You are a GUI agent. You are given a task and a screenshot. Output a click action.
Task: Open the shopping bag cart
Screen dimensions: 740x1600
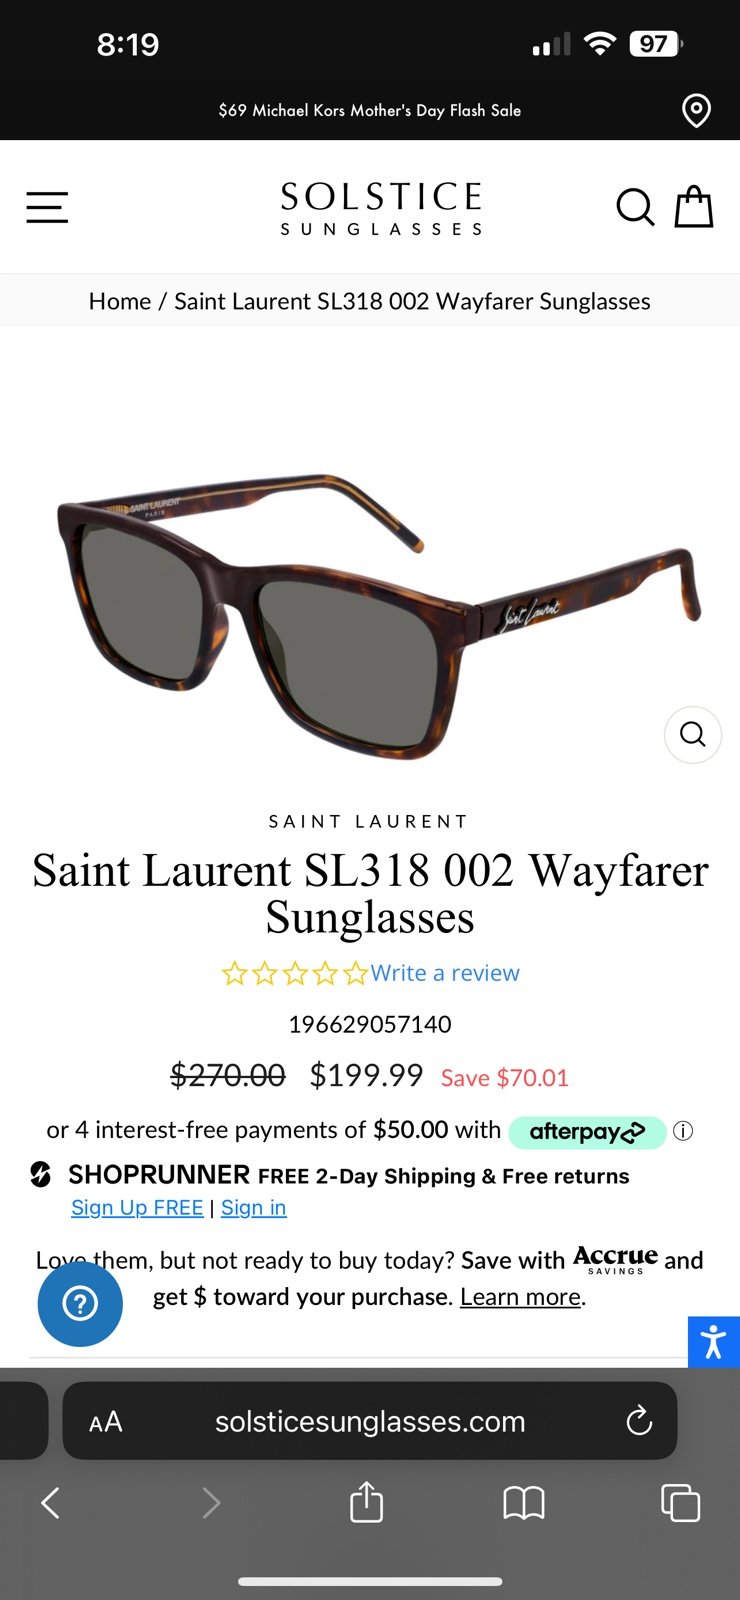(693, 208)
